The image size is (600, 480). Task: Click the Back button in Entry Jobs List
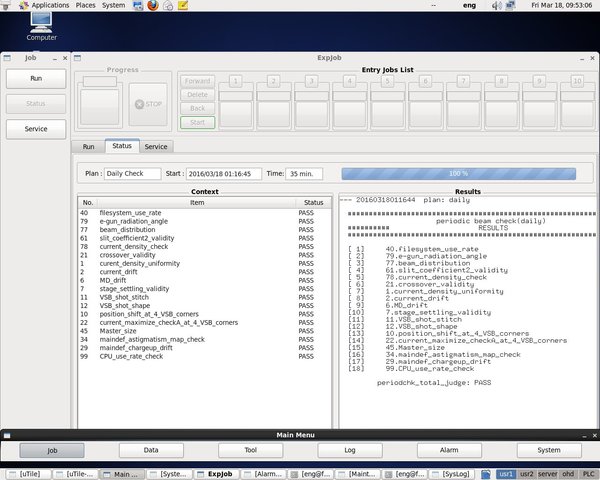(x=197, y=109)
